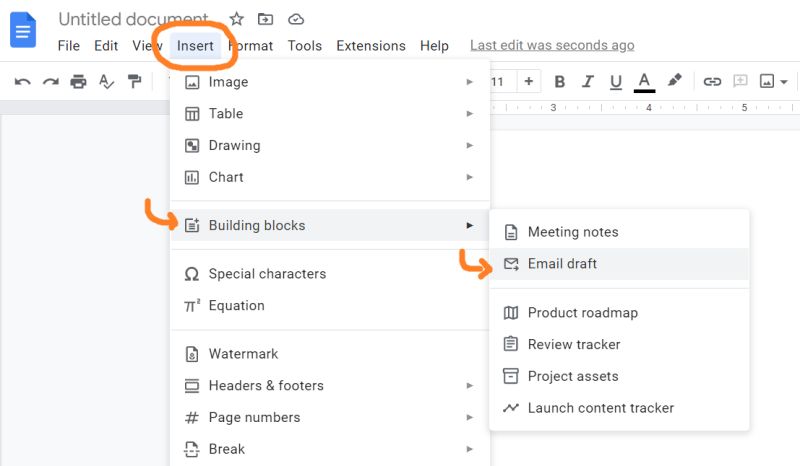
Task: Toggle italic formatting
Action: (x=588, y=82)
